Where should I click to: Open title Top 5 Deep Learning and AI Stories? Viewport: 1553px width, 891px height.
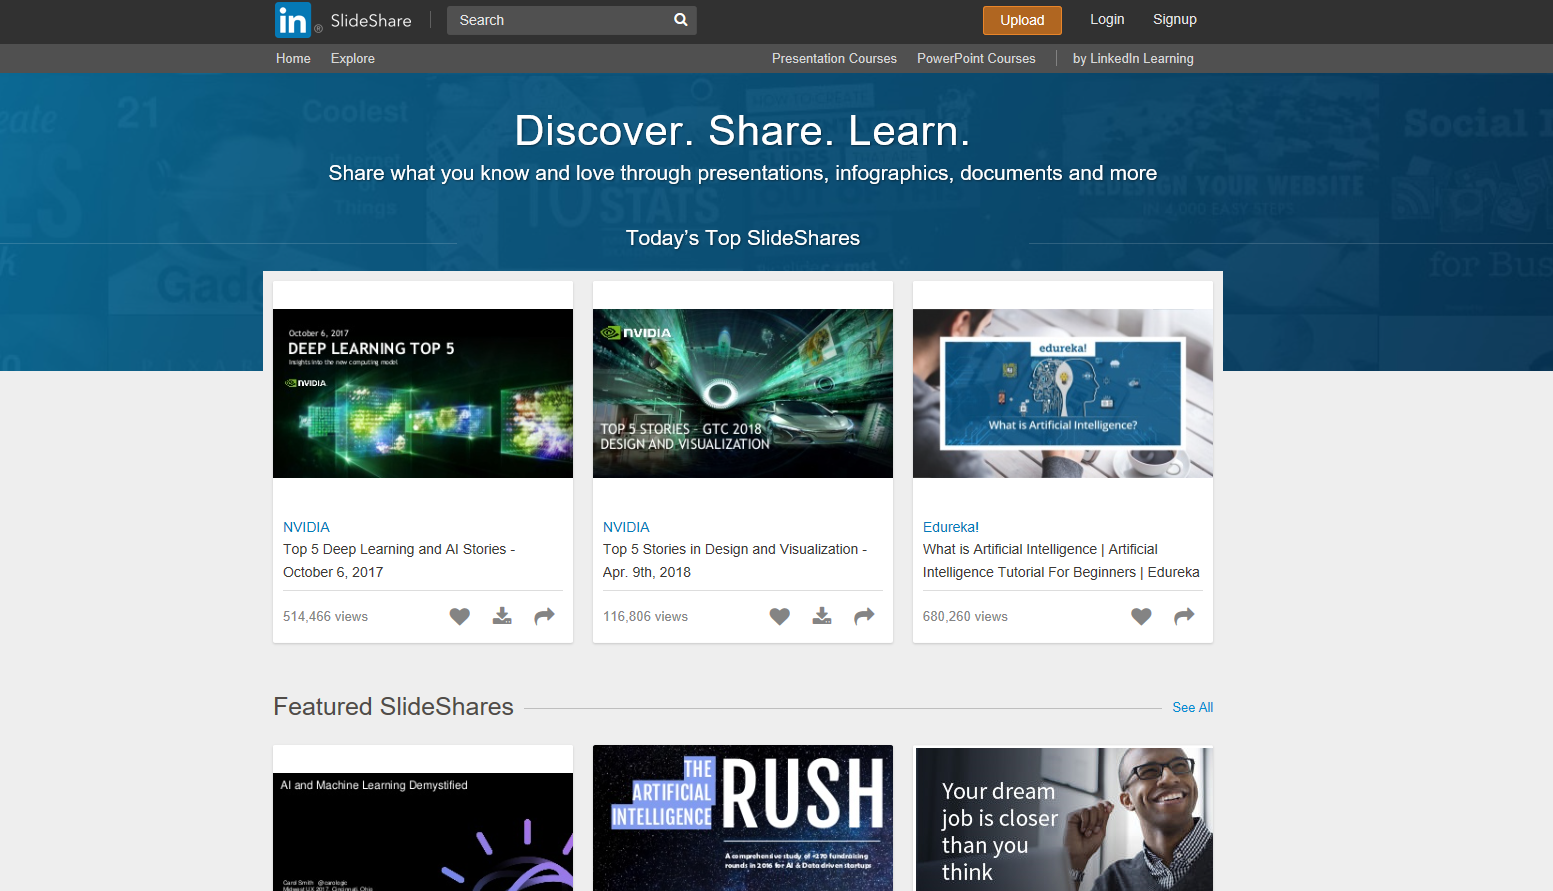pyautogui.click(x=399, y=561)
